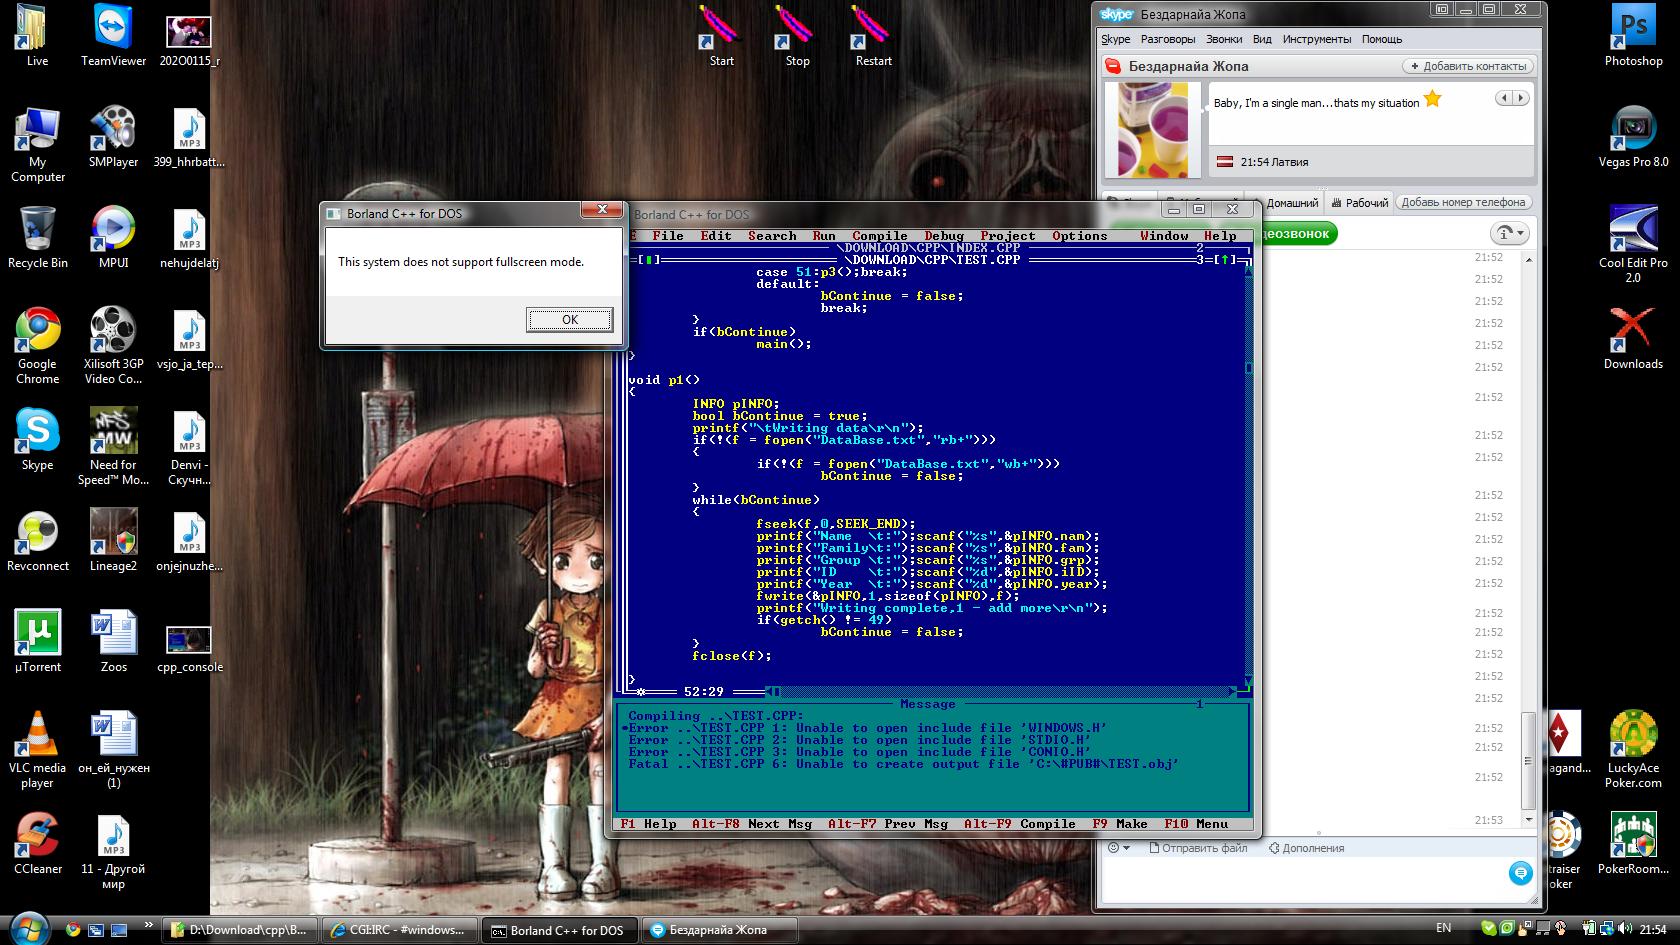Open the µTorrent desktop icon

38,641
